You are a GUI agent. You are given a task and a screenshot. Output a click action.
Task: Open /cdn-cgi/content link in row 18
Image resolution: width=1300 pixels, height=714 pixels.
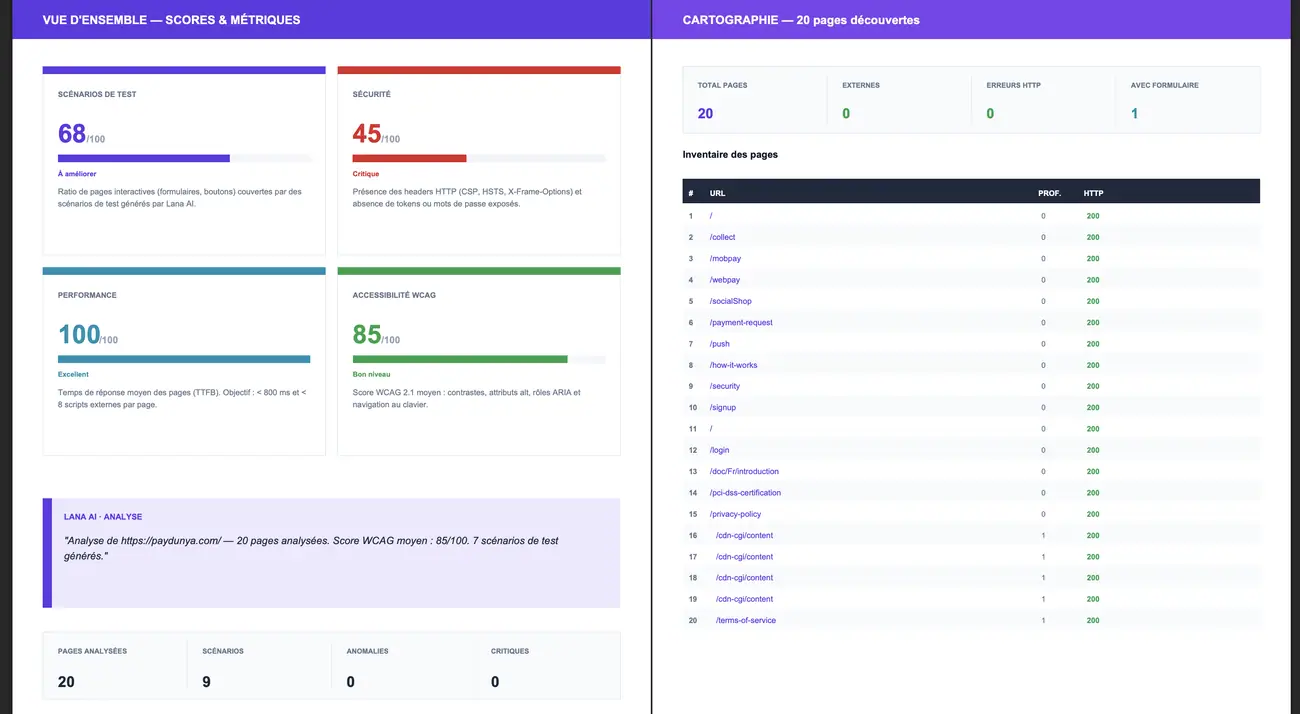[x=744, y=578]
